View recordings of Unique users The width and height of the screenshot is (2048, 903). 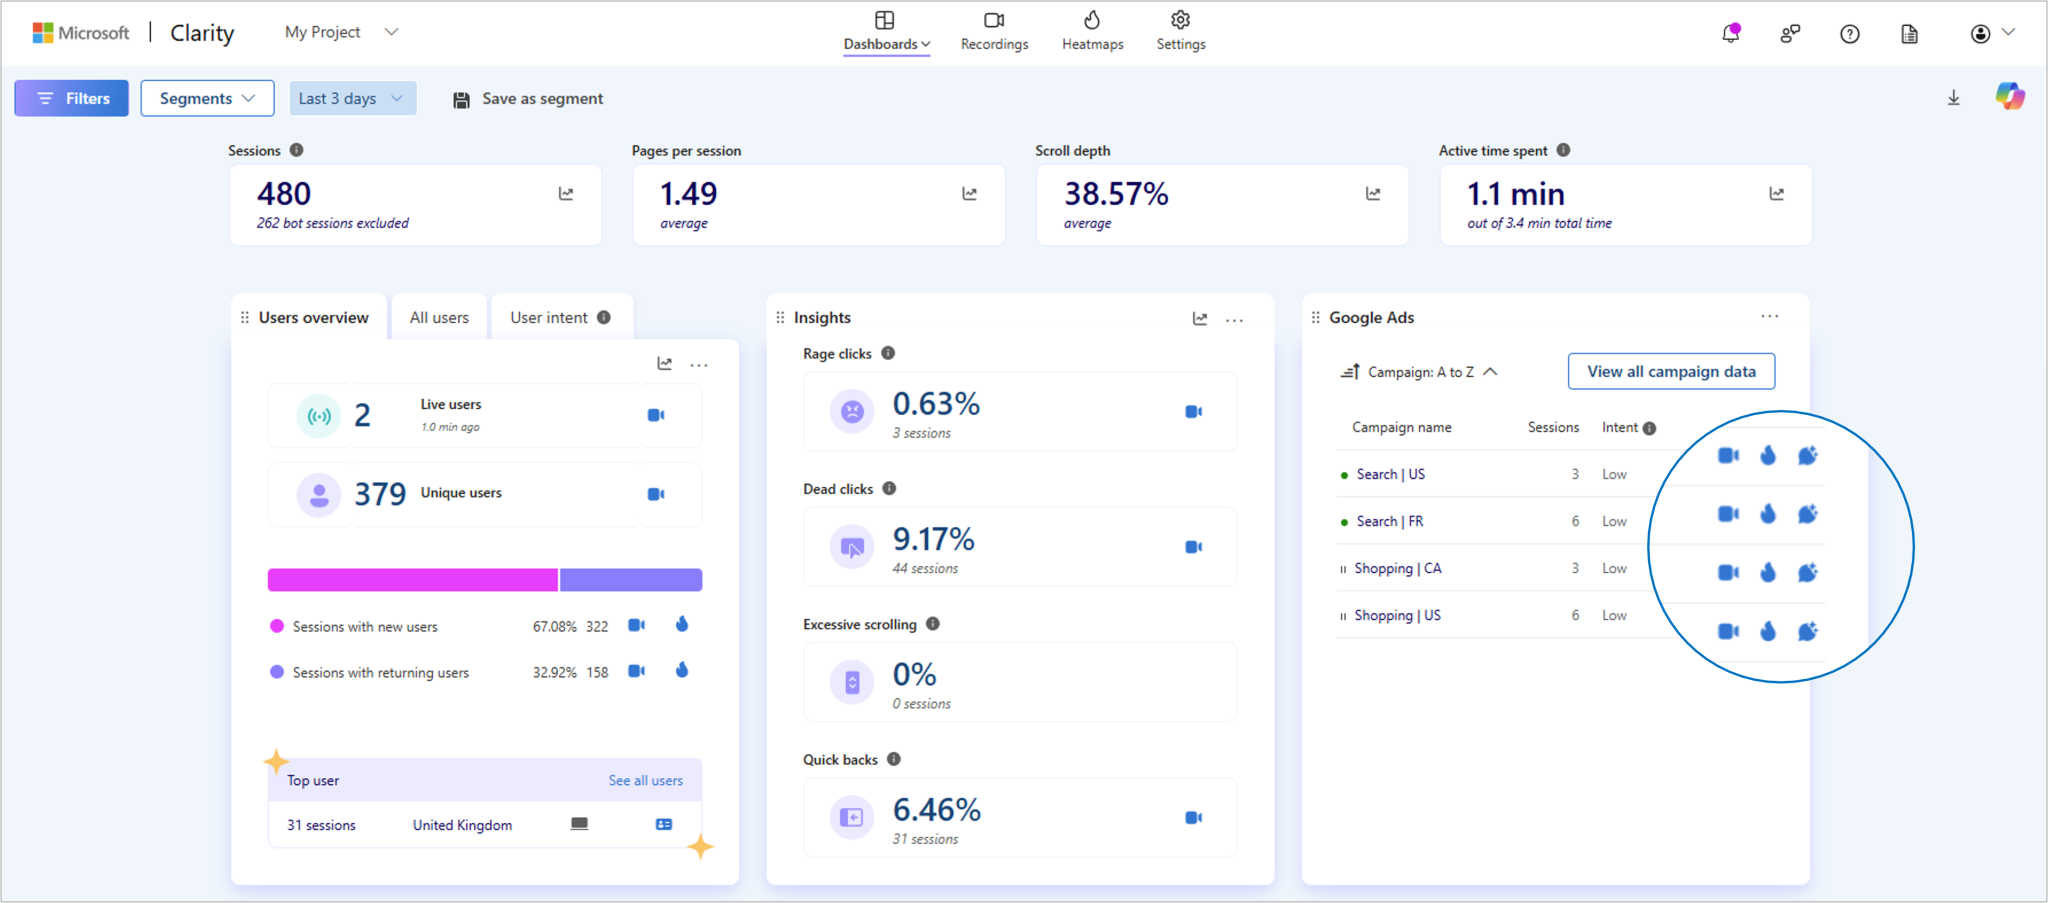tap(656, 494)
